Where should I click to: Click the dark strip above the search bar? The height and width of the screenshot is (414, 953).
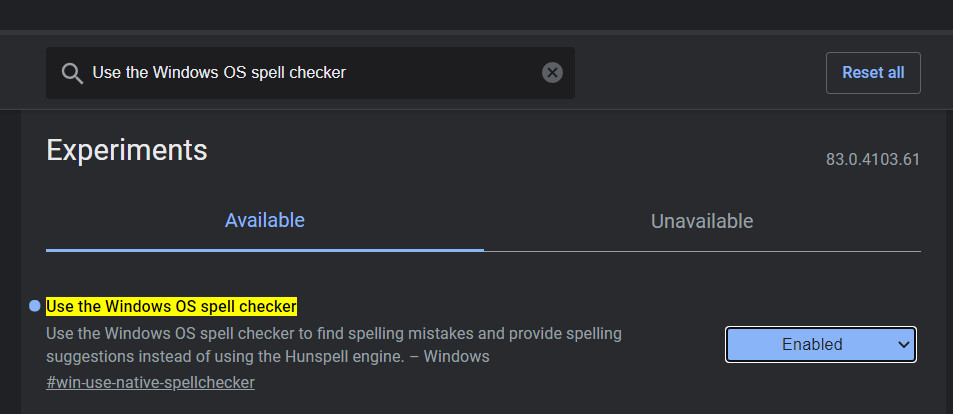[x=476, y=15]
